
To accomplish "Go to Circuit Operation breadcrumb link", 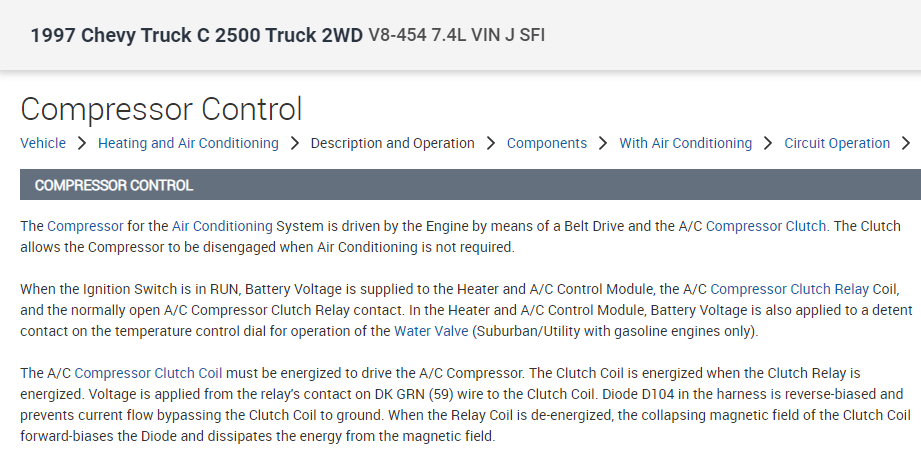I will (837, 143).
